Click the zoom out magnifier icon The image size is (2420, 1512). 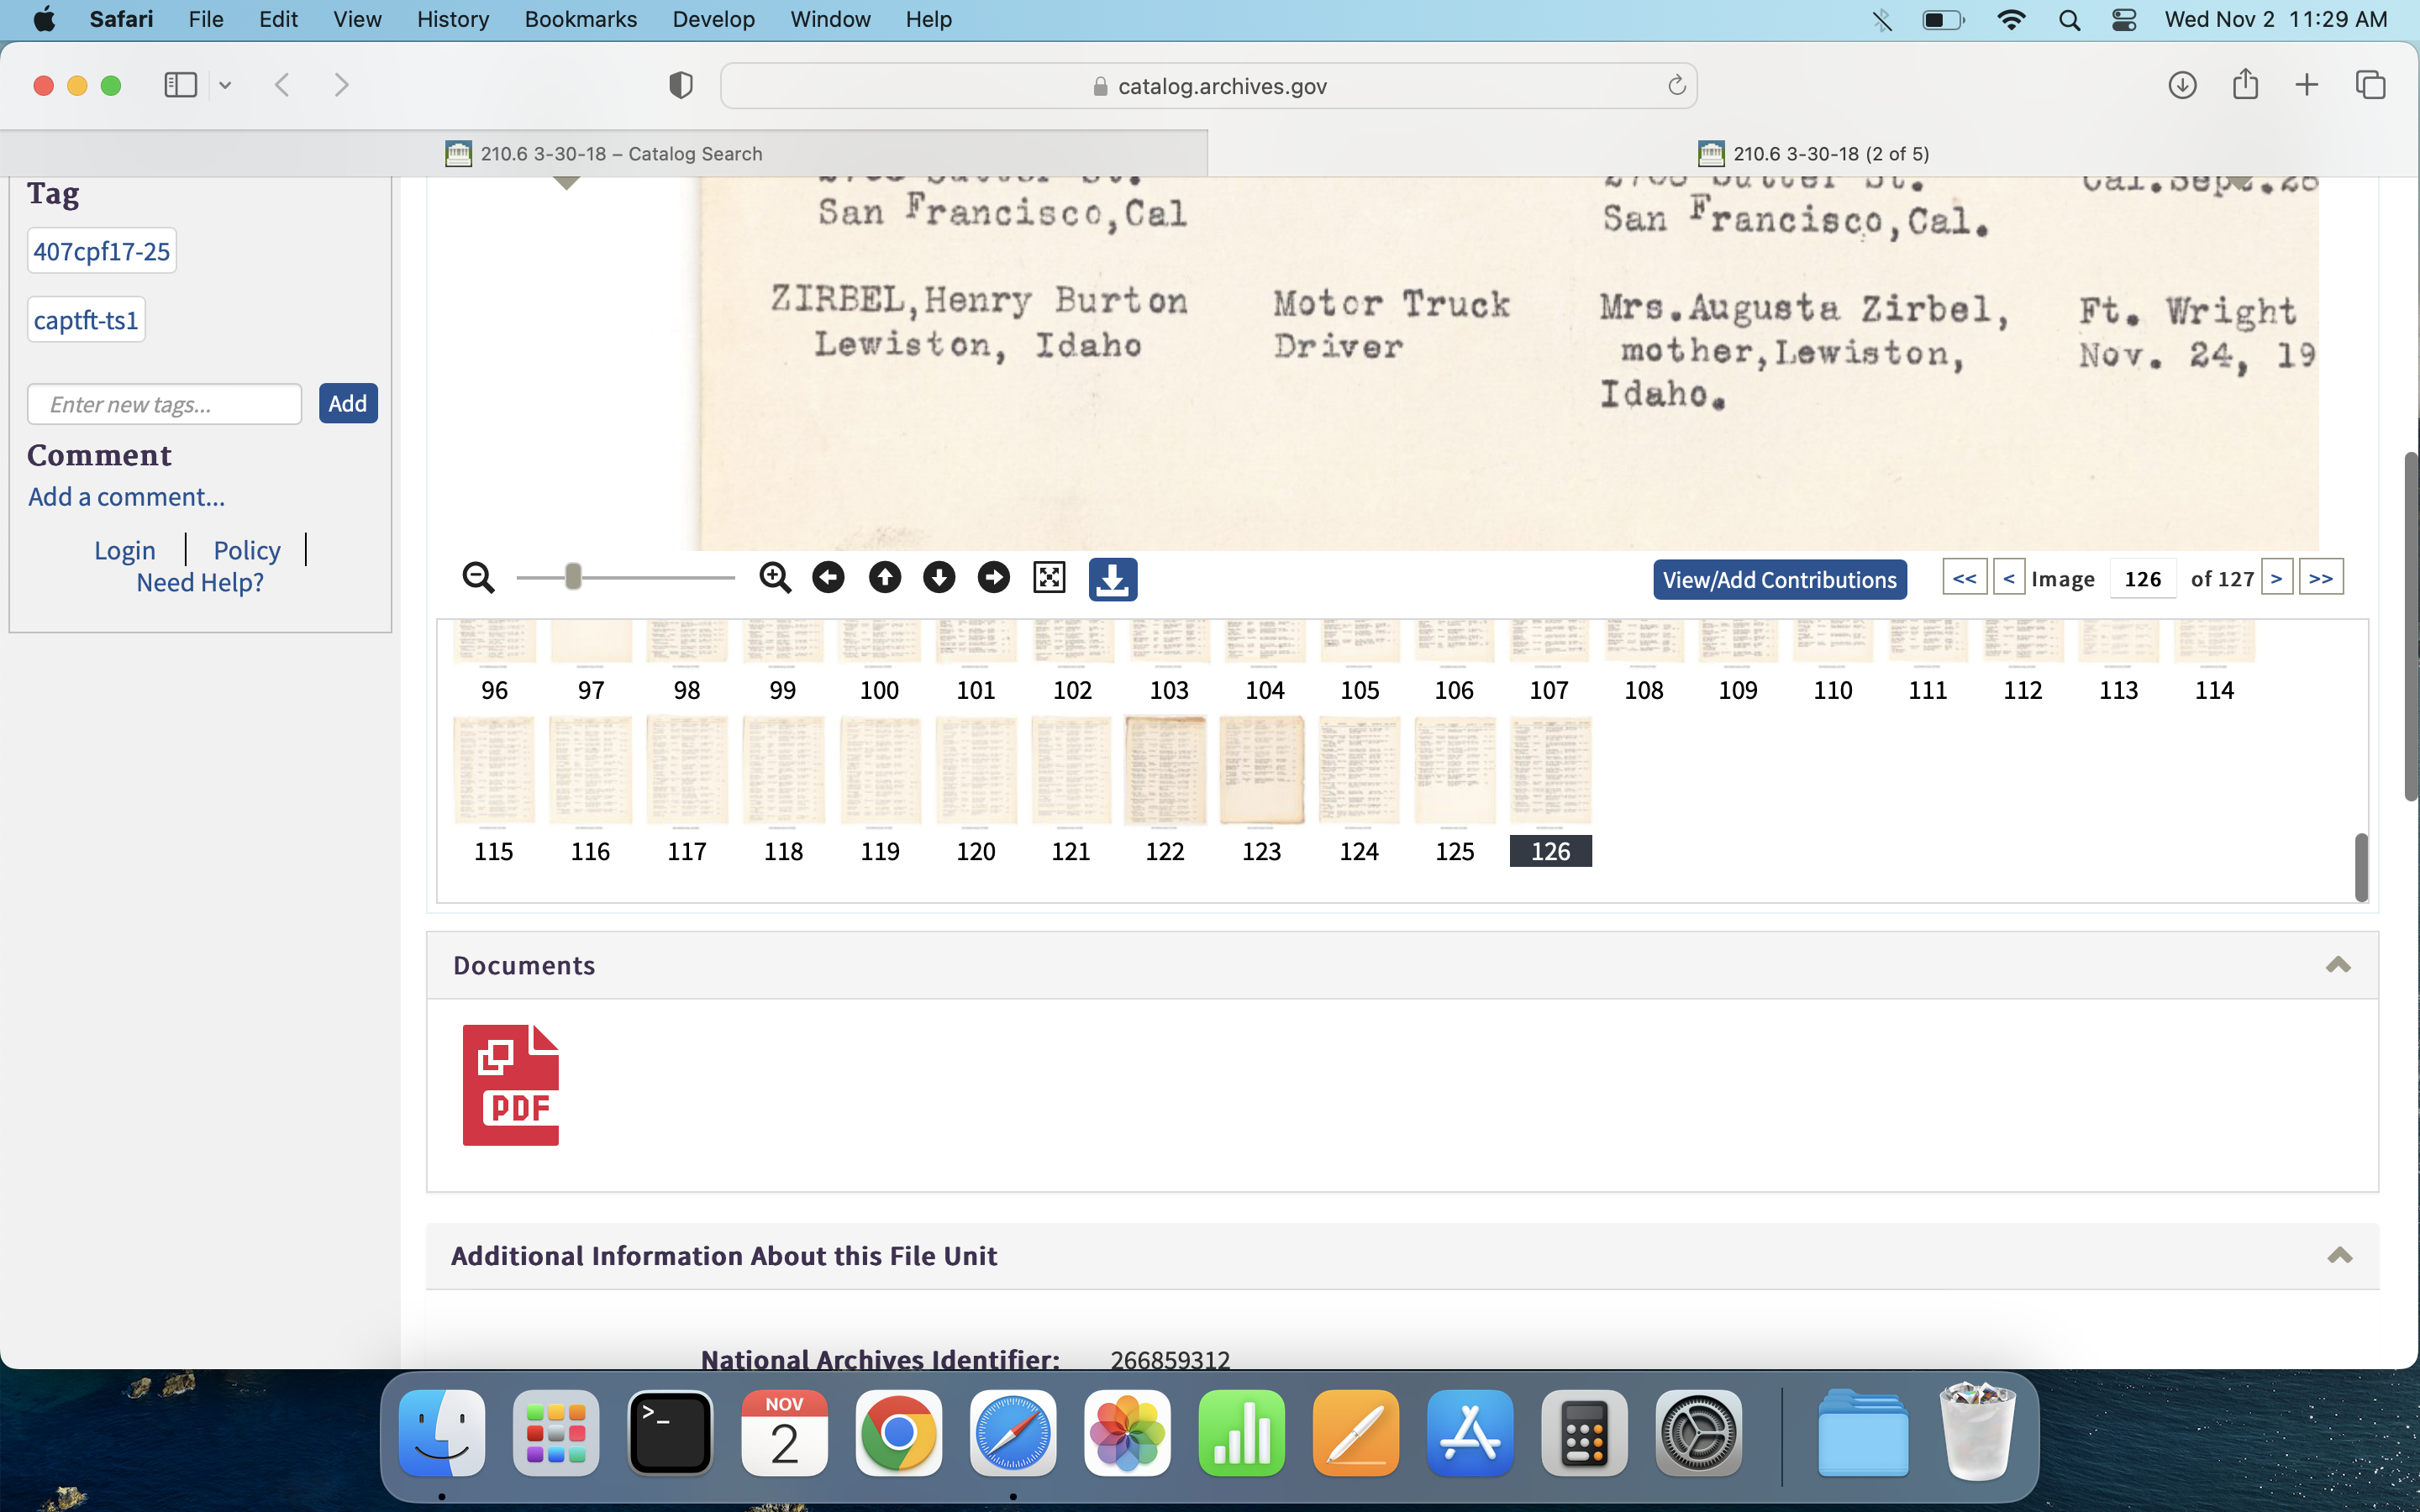point(478,578)
